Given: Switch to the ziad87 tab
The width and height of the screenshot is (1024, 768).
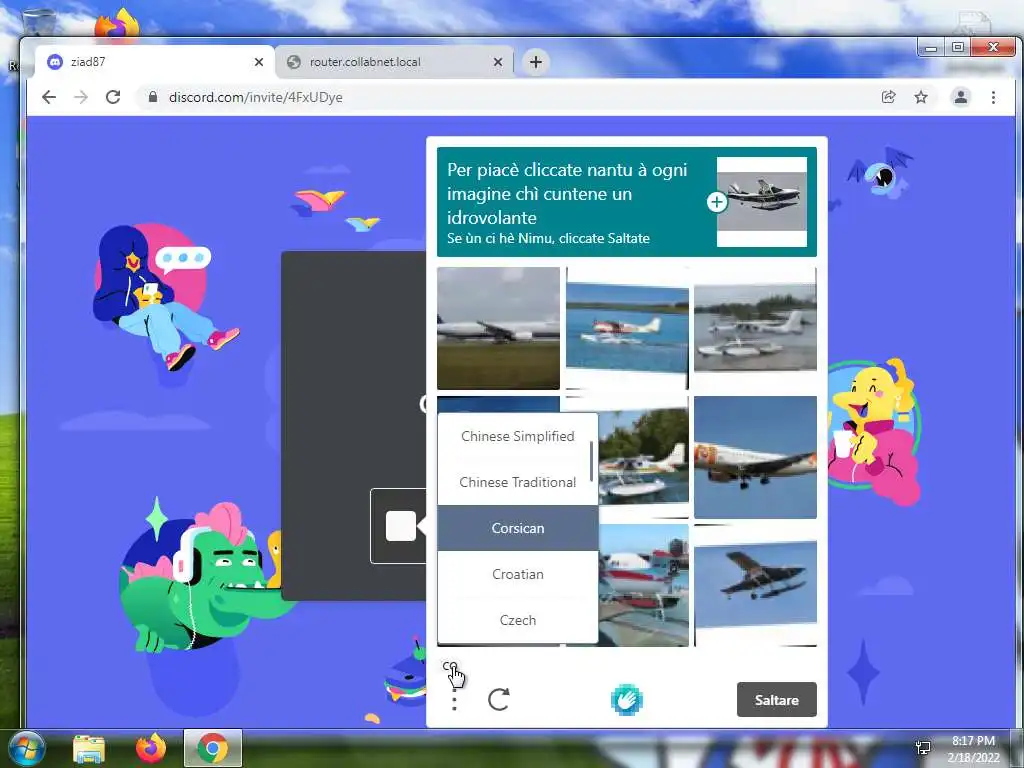Looking at the screenshot, I should 155,62.
